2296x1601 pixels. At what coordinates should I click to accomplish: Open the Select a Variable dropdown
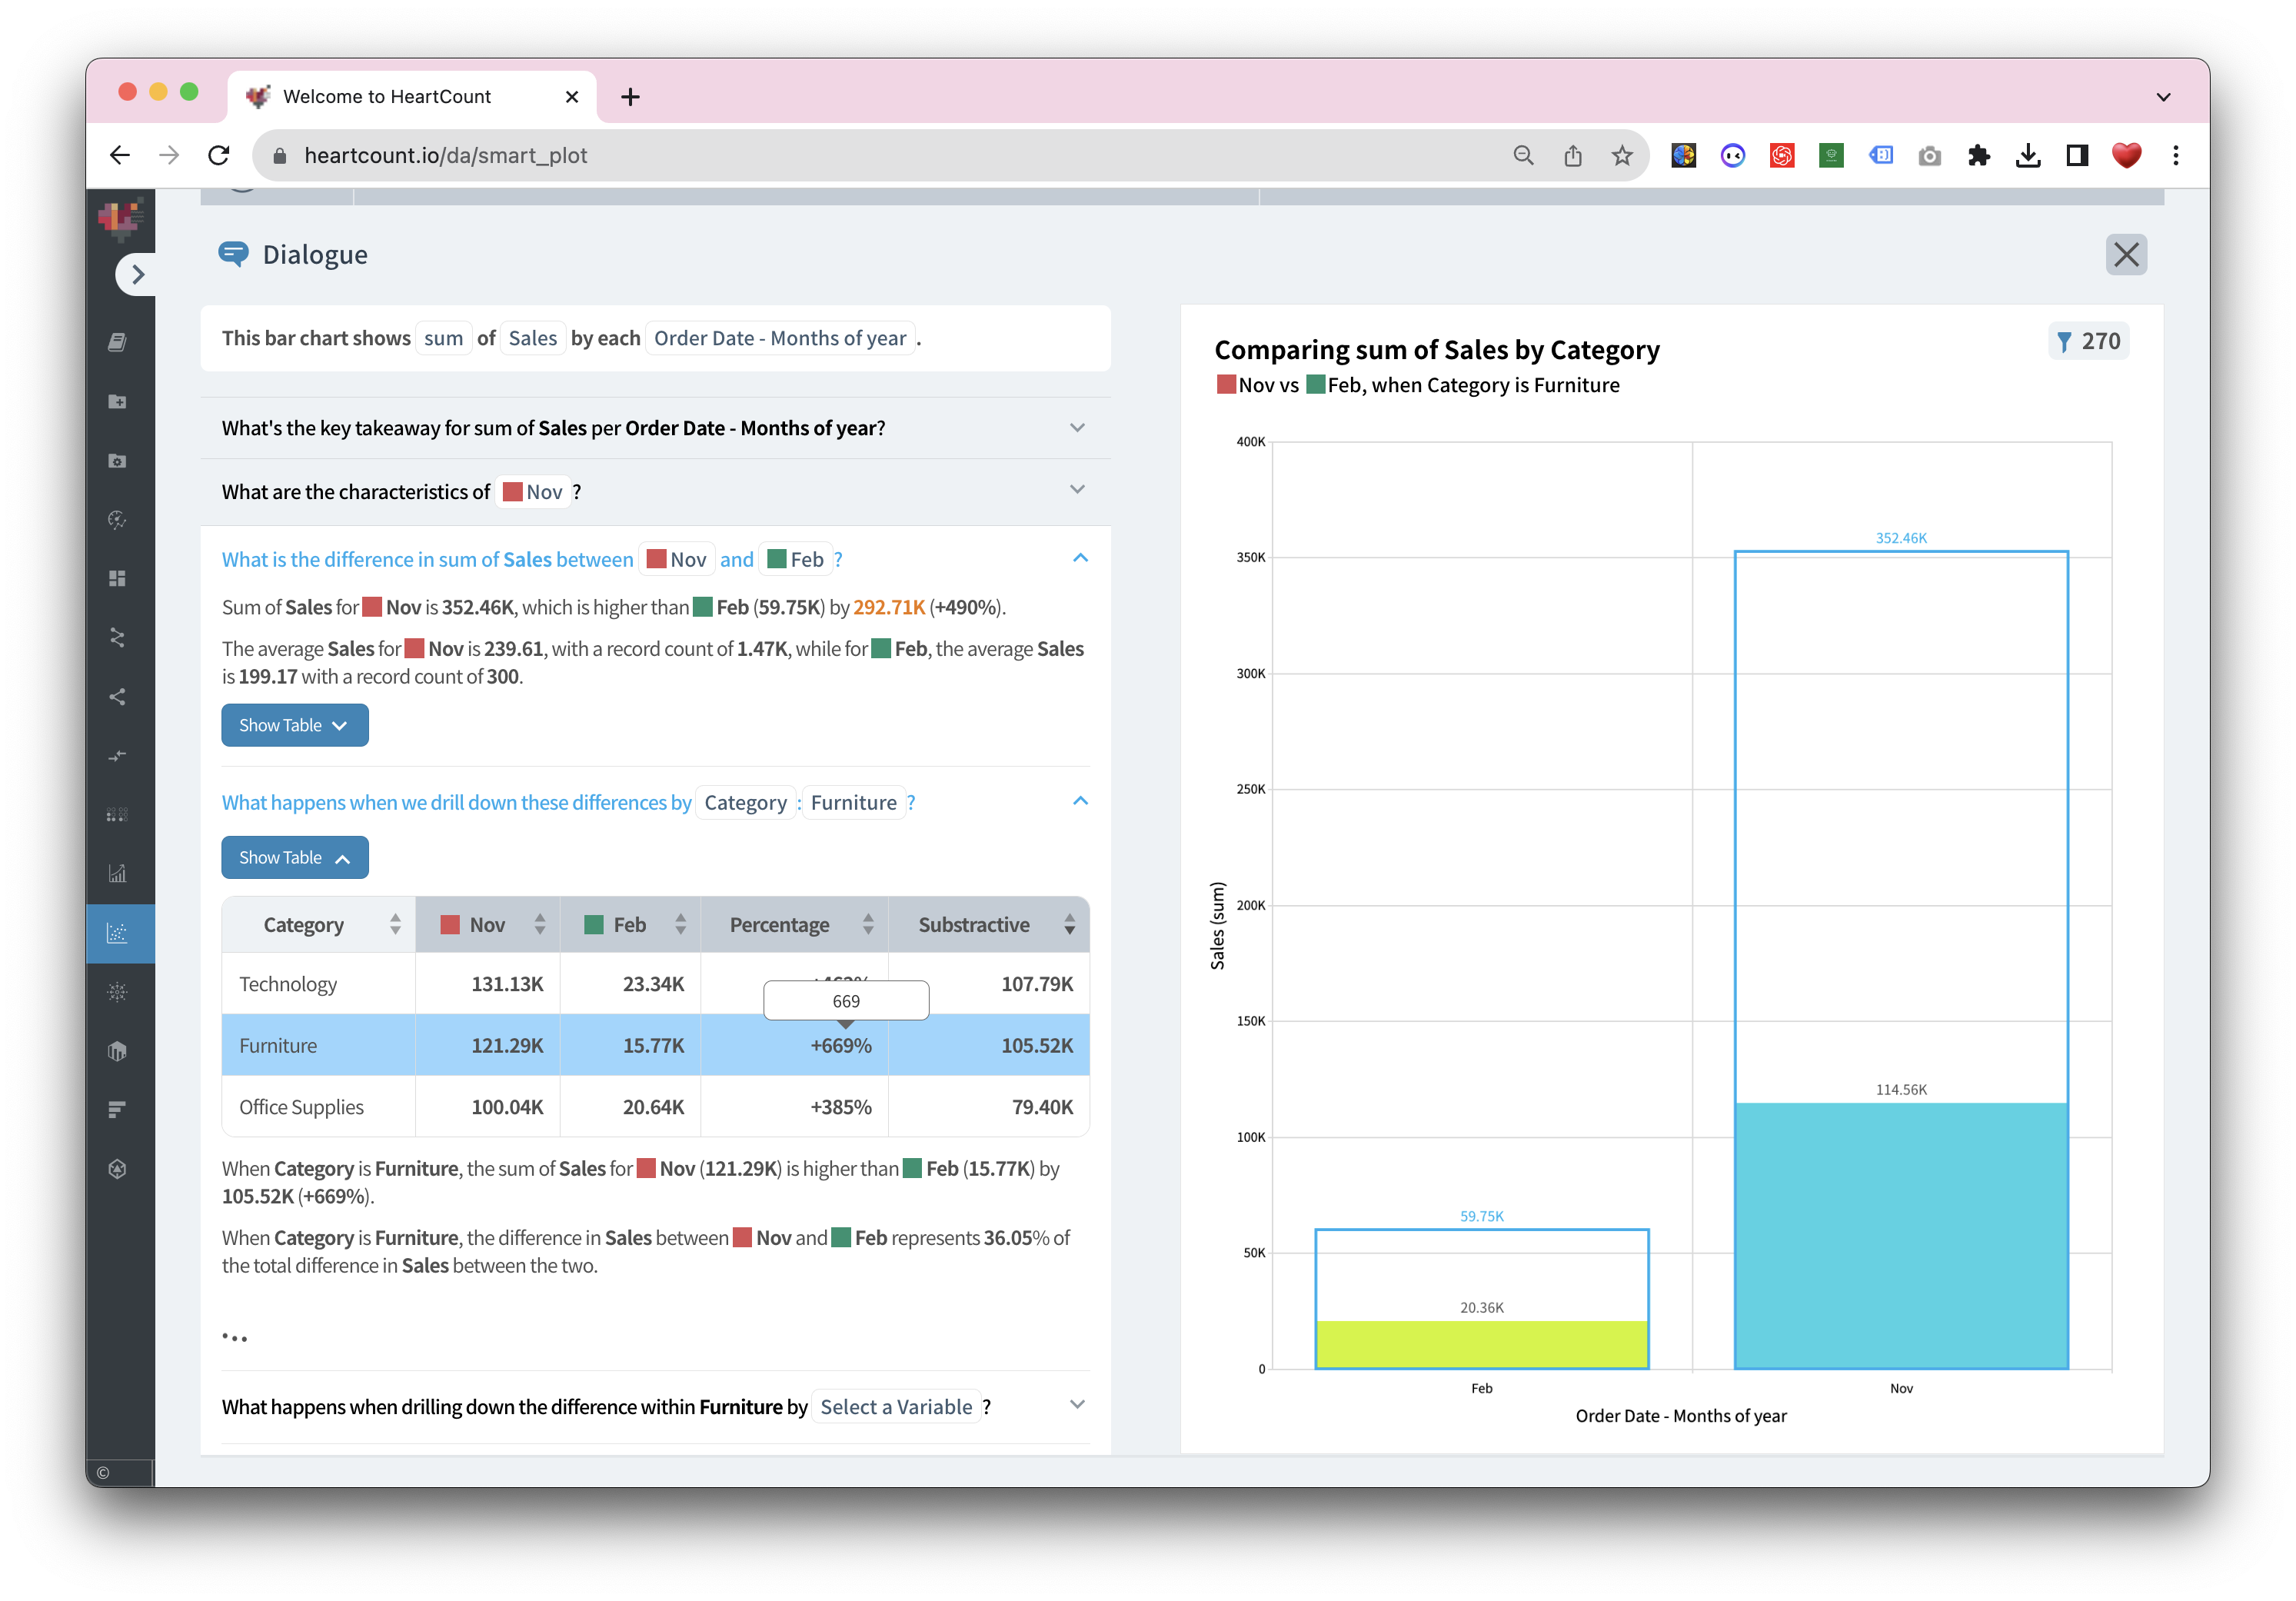point(896,1407)
